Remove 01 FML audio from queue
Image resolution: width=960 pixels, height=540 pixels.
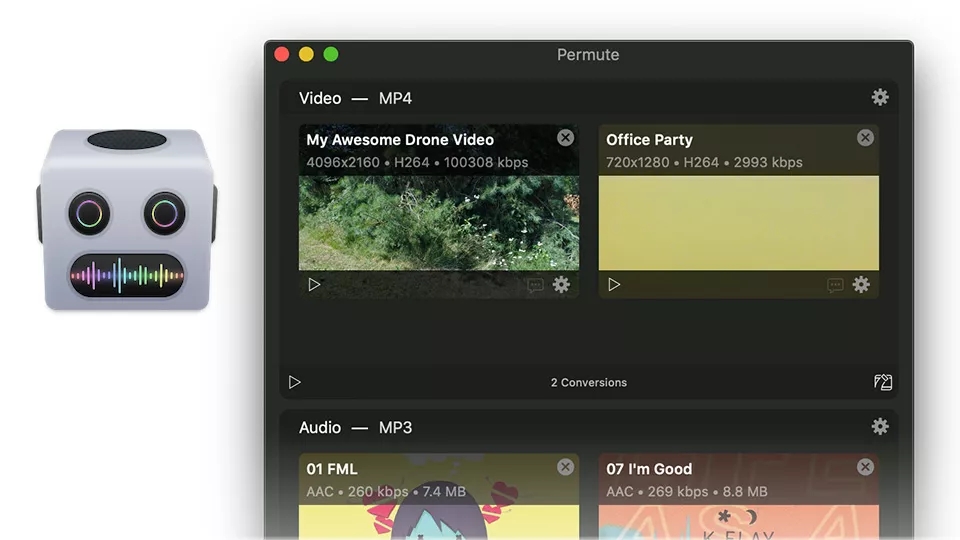(x=565, y=467)
